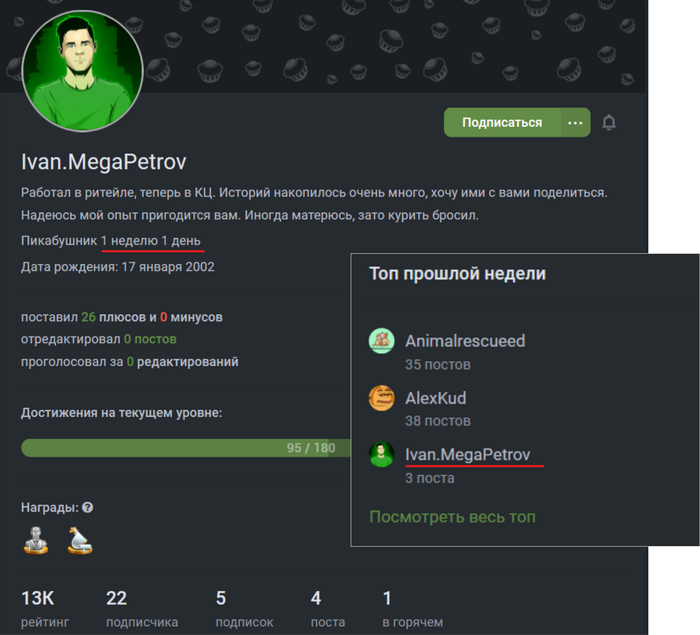Click the question mark next to Награды

88,508
